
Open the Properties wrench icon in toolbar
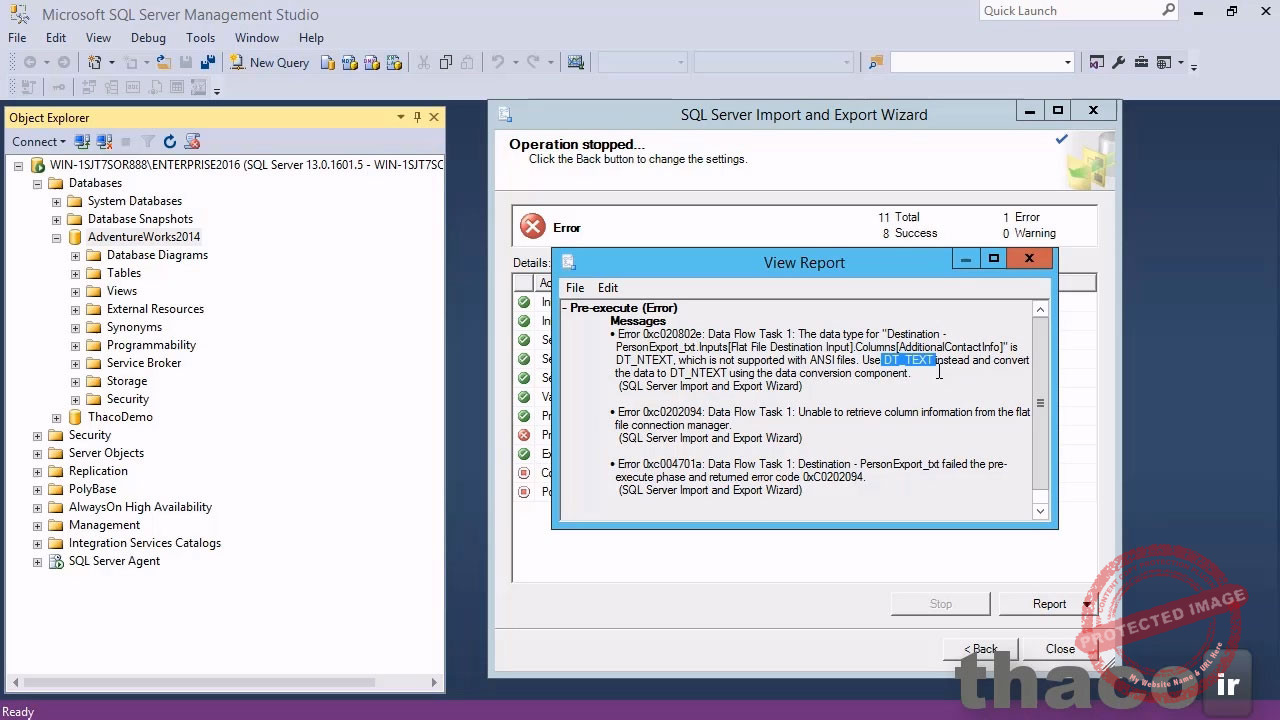[1118, 62]
